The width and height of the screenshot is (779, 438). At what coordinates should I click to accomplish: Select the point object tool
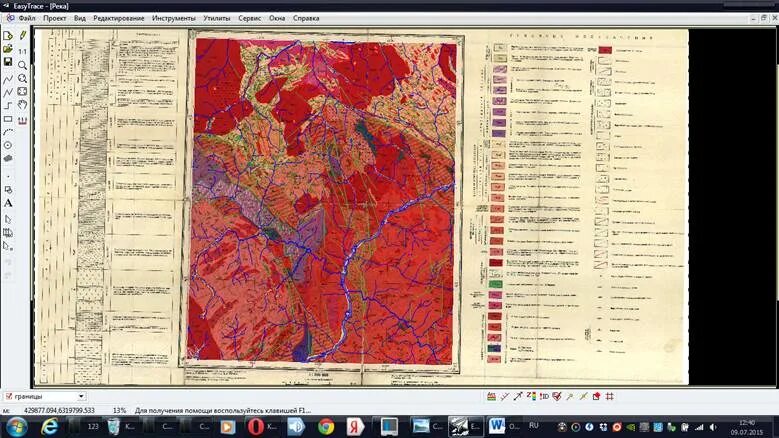[x=8, y=177]
